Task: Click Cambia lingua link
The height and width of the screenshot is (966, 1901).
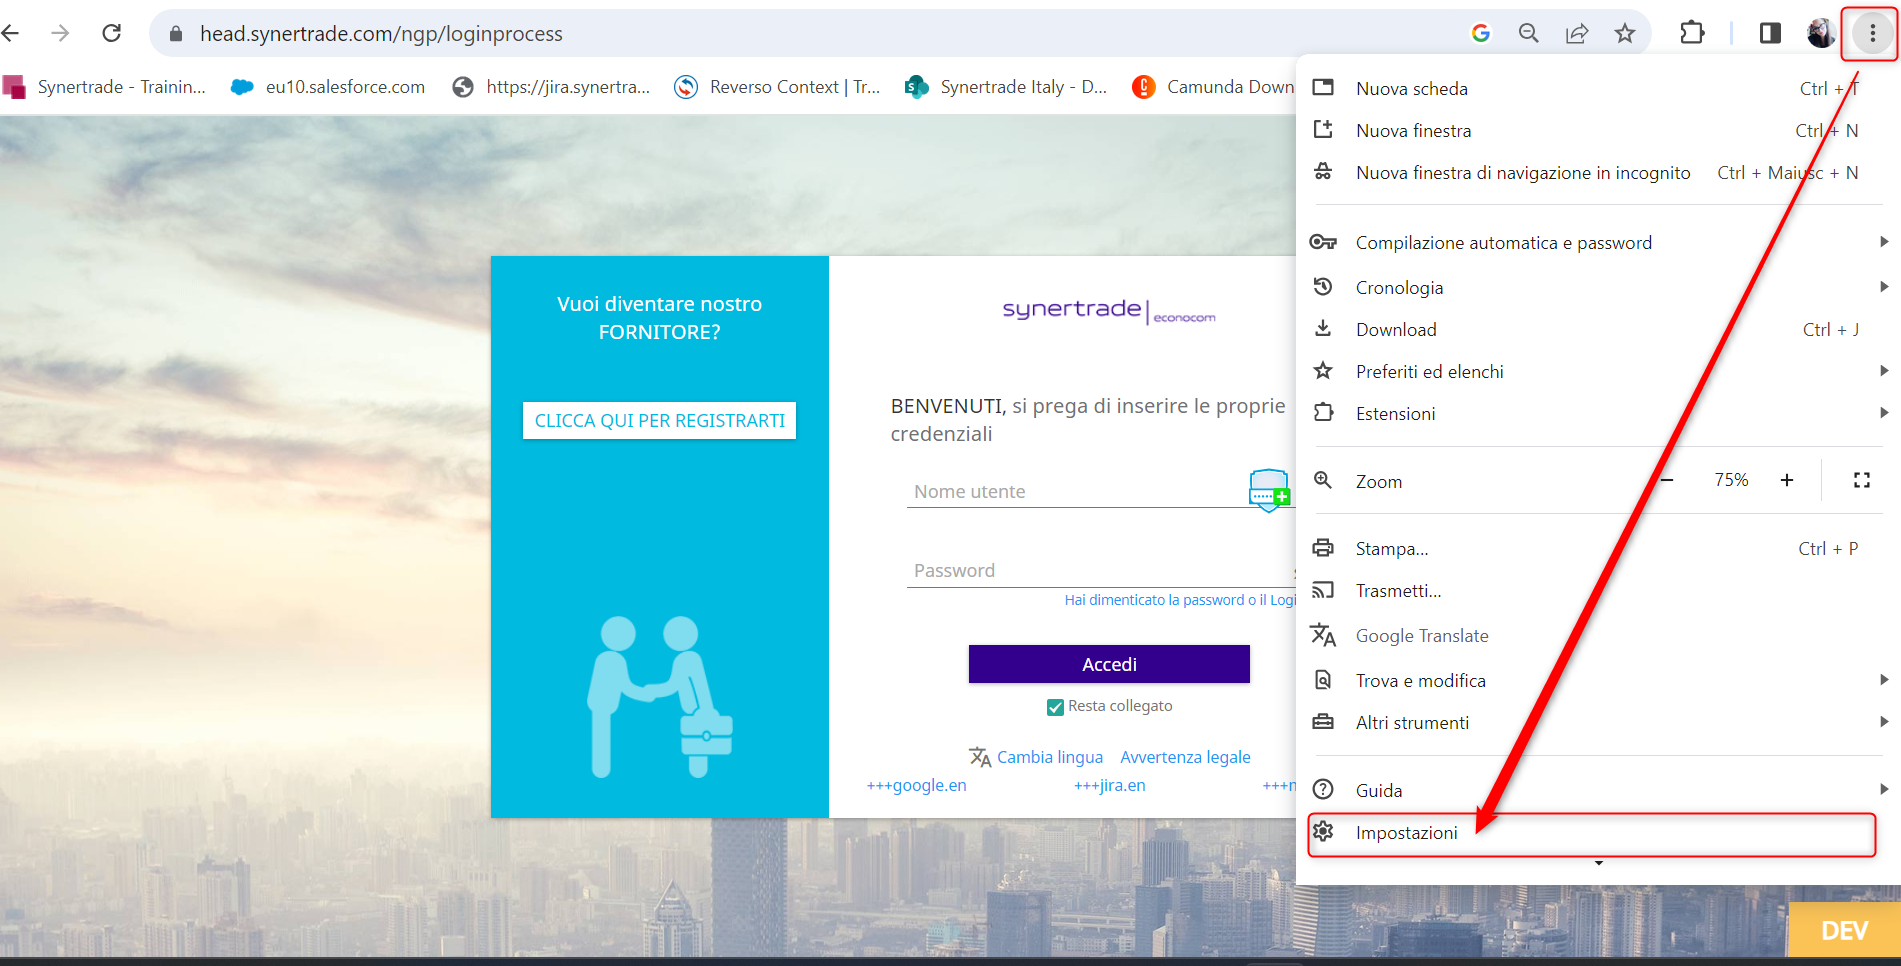Action: coord(1050,757)
